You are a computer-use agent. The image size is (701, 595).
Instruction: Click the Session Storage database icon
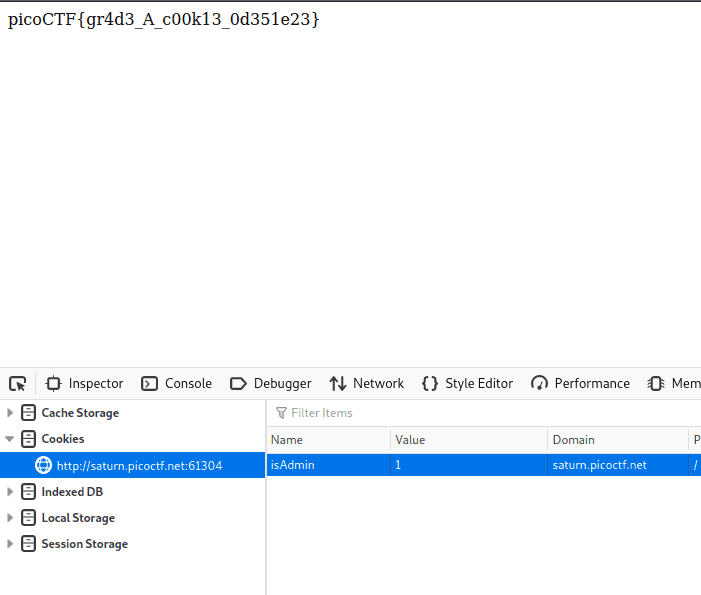(28, 544)
